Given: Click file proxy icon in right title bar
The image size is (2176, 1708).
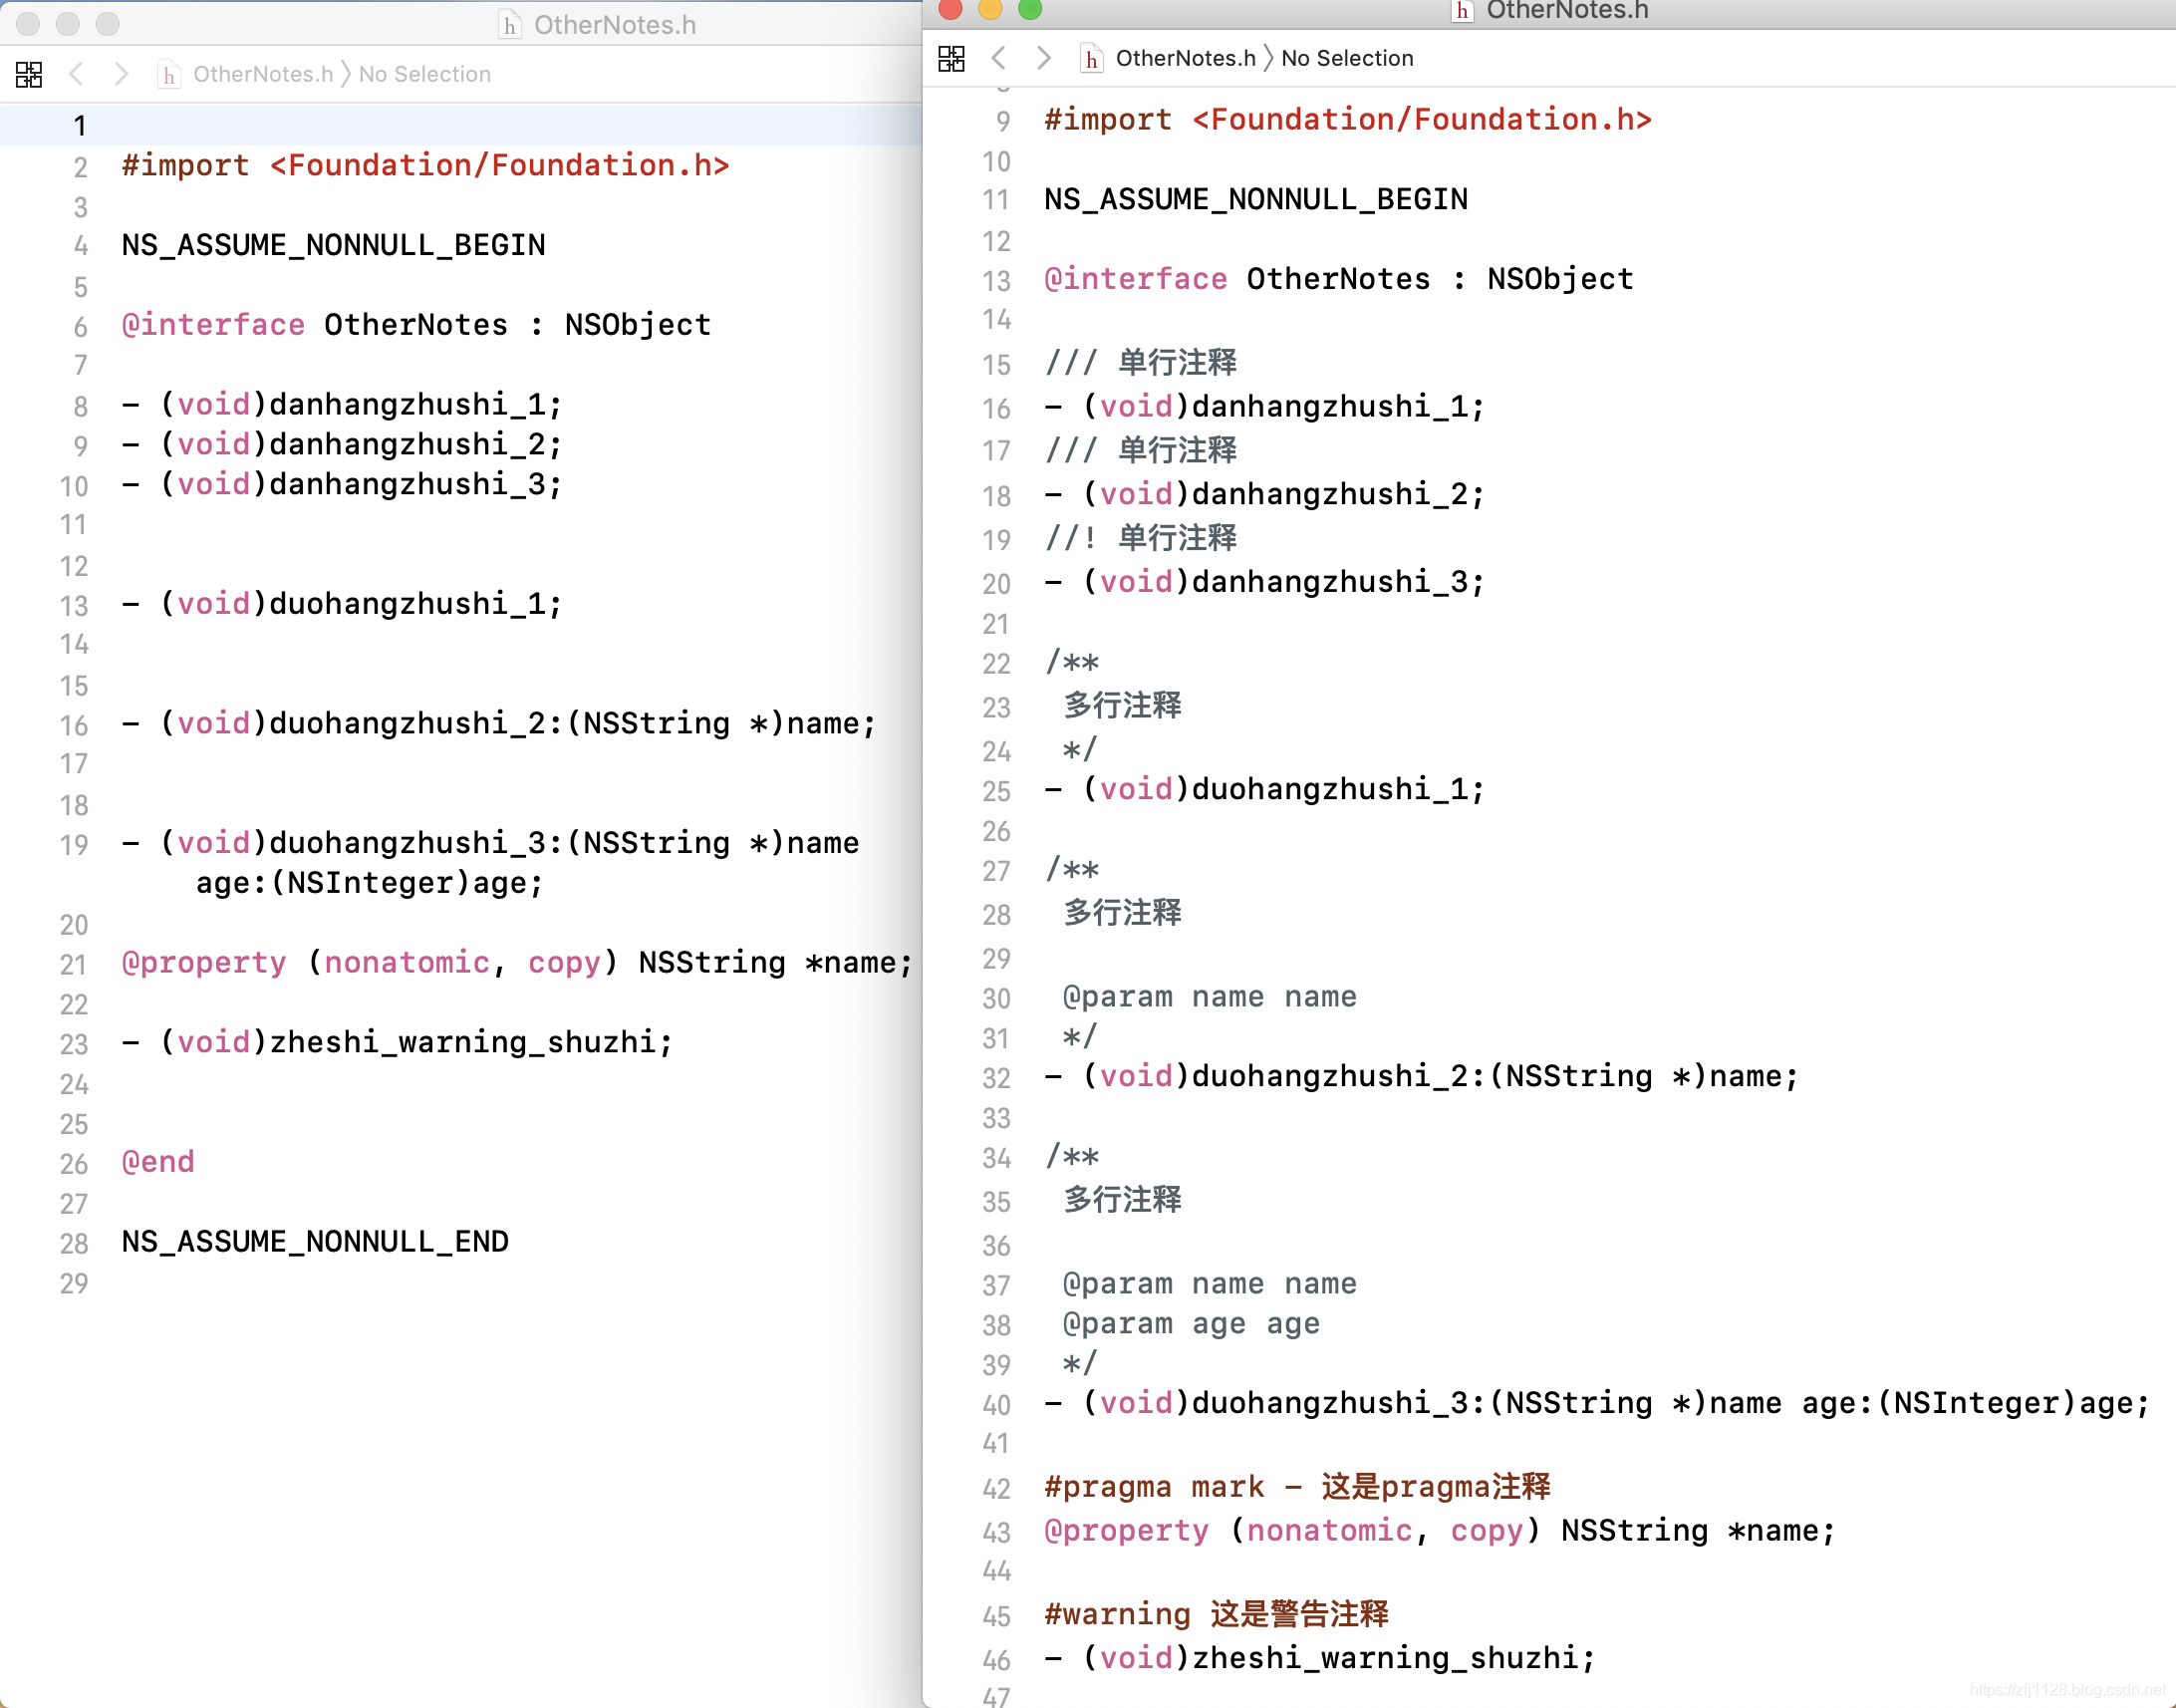Looking at the screenshot, I should click(x=1462, y=11).
